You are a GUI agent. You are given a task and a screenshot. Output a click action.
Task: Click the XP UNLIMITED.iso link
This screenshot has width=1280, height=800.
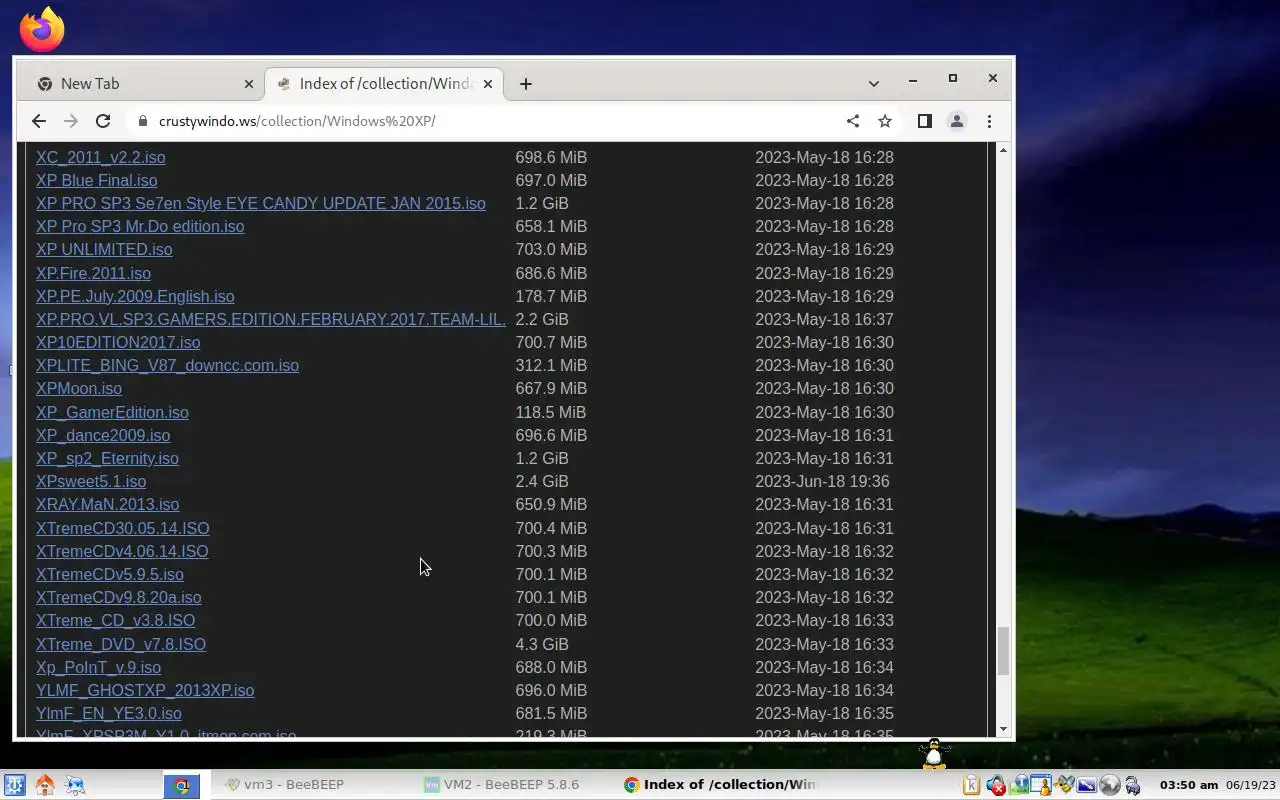104,249
